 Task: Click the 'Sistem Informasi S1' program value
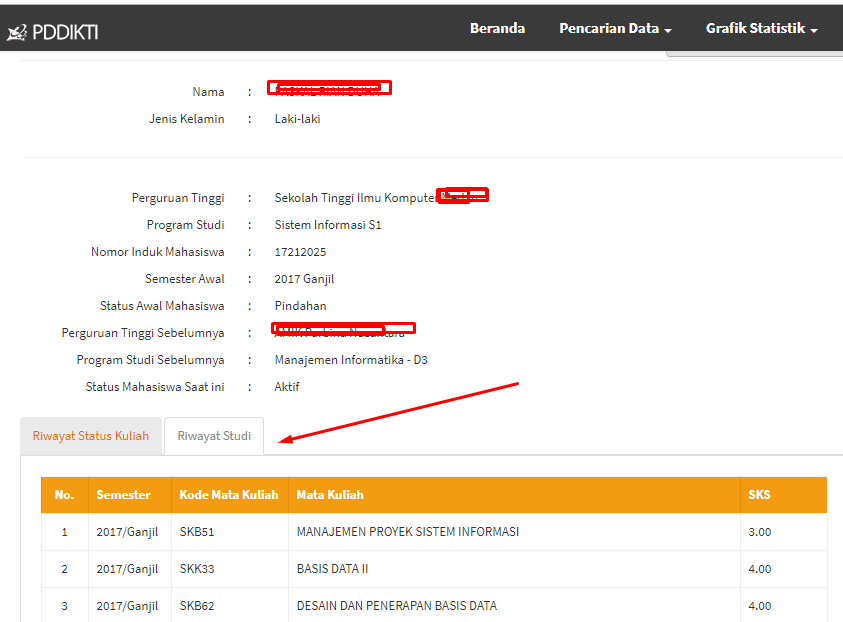pos(328,225)
